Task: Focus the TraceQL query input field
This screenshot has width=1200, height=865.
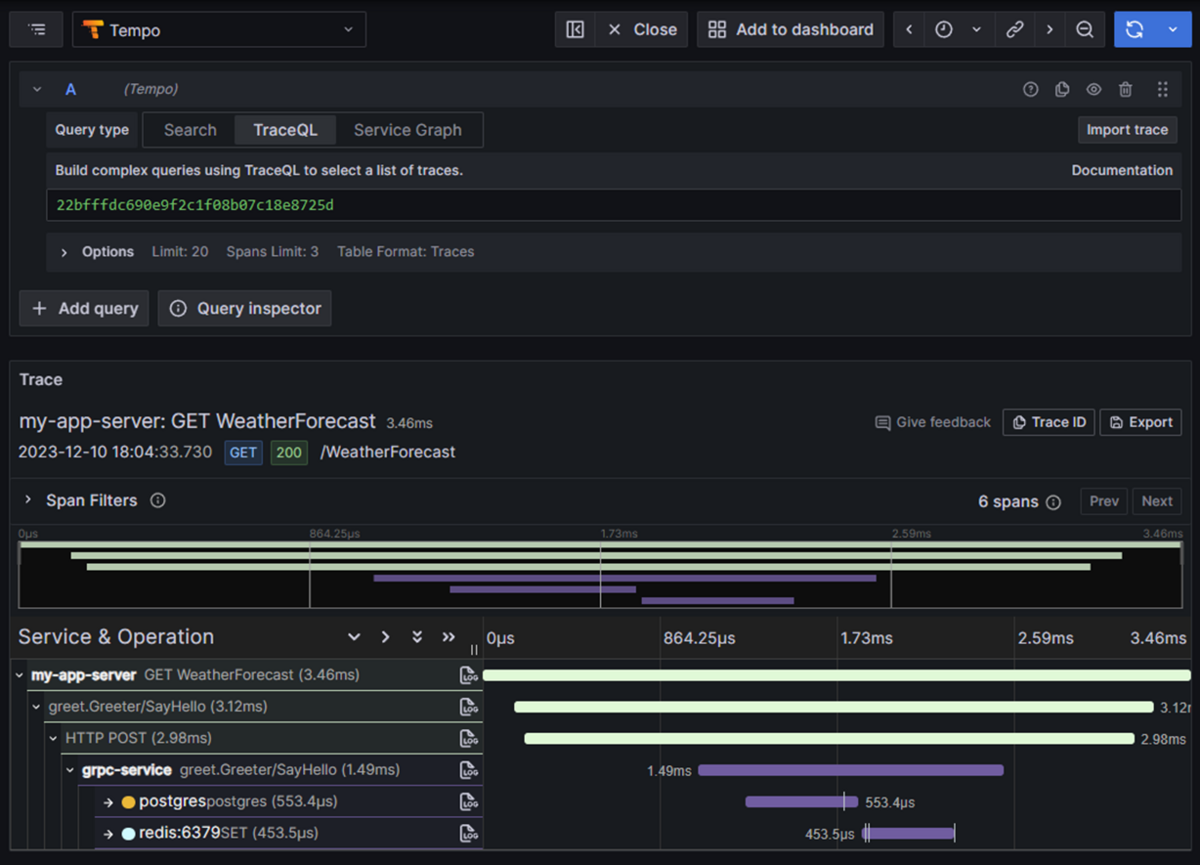Action: coord(614,205)
